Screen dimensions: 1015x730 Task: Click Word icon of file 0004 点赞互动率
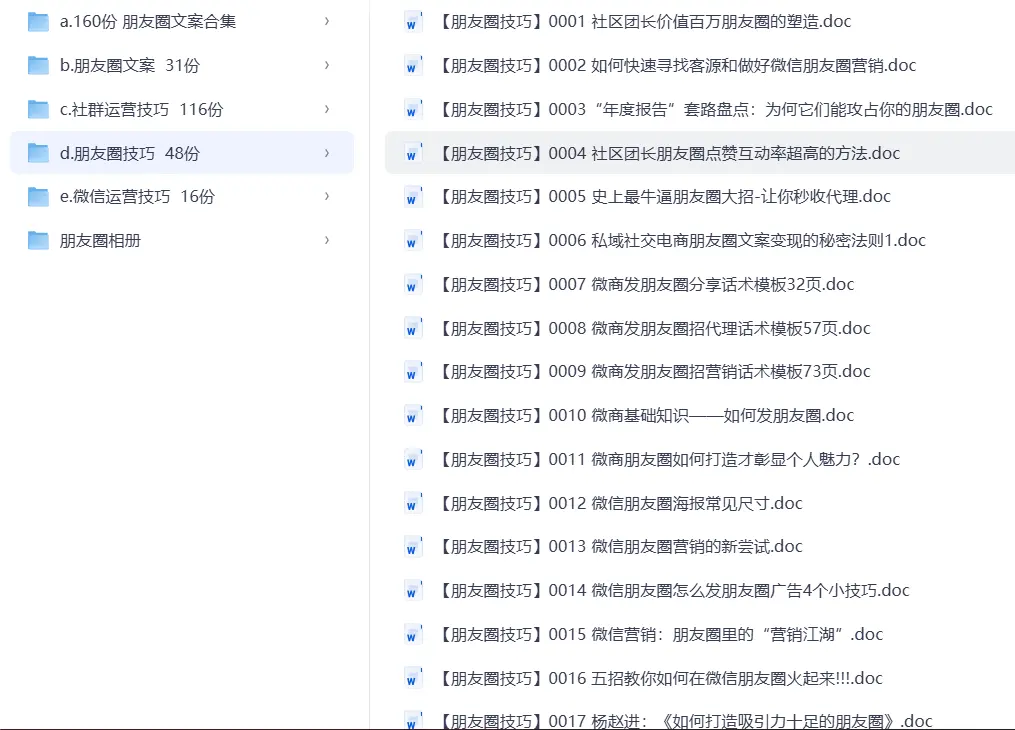coord(412,153)
